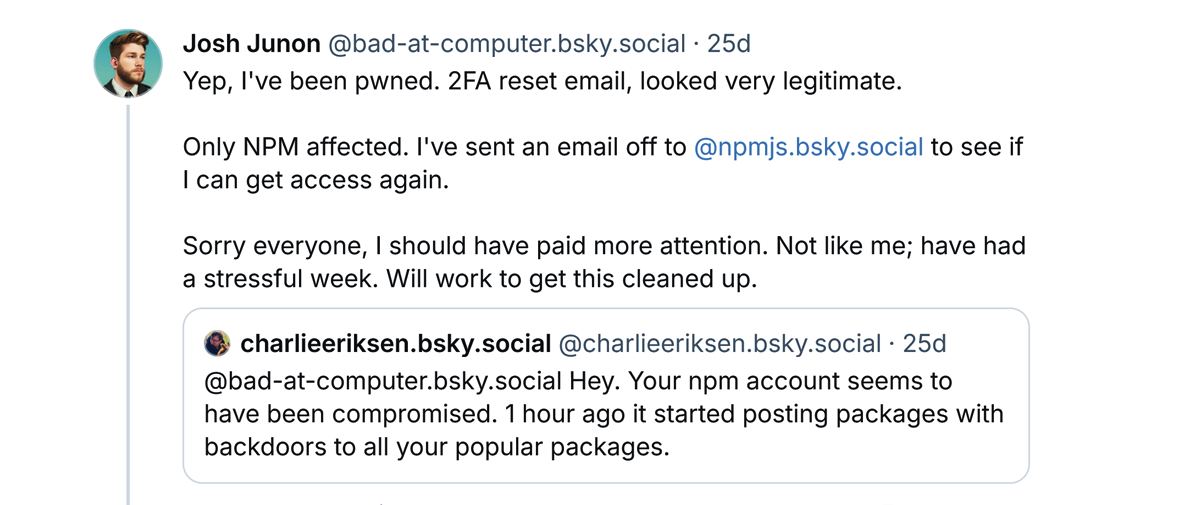Follow the @npmjs.bsky.social mention link
Image resolution: width=1200 pixels, height=505 pixels.
[808, 147]
